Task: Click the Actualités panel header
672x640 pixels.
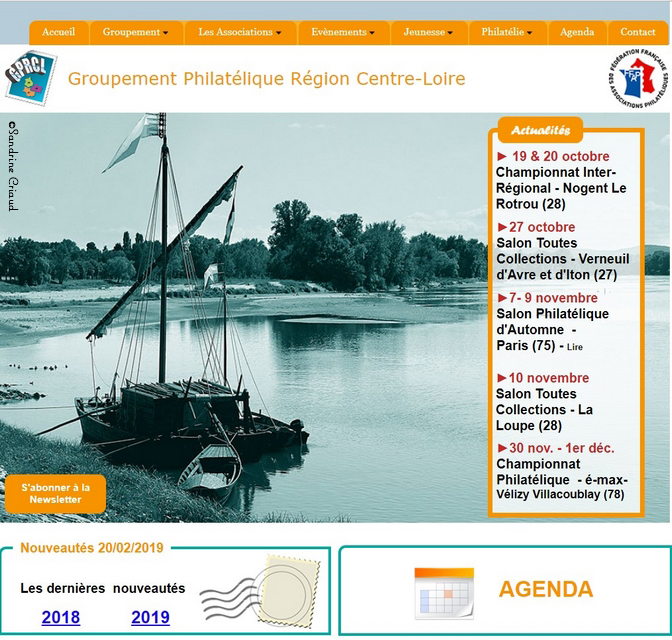Action: click(x=540, y=130)
